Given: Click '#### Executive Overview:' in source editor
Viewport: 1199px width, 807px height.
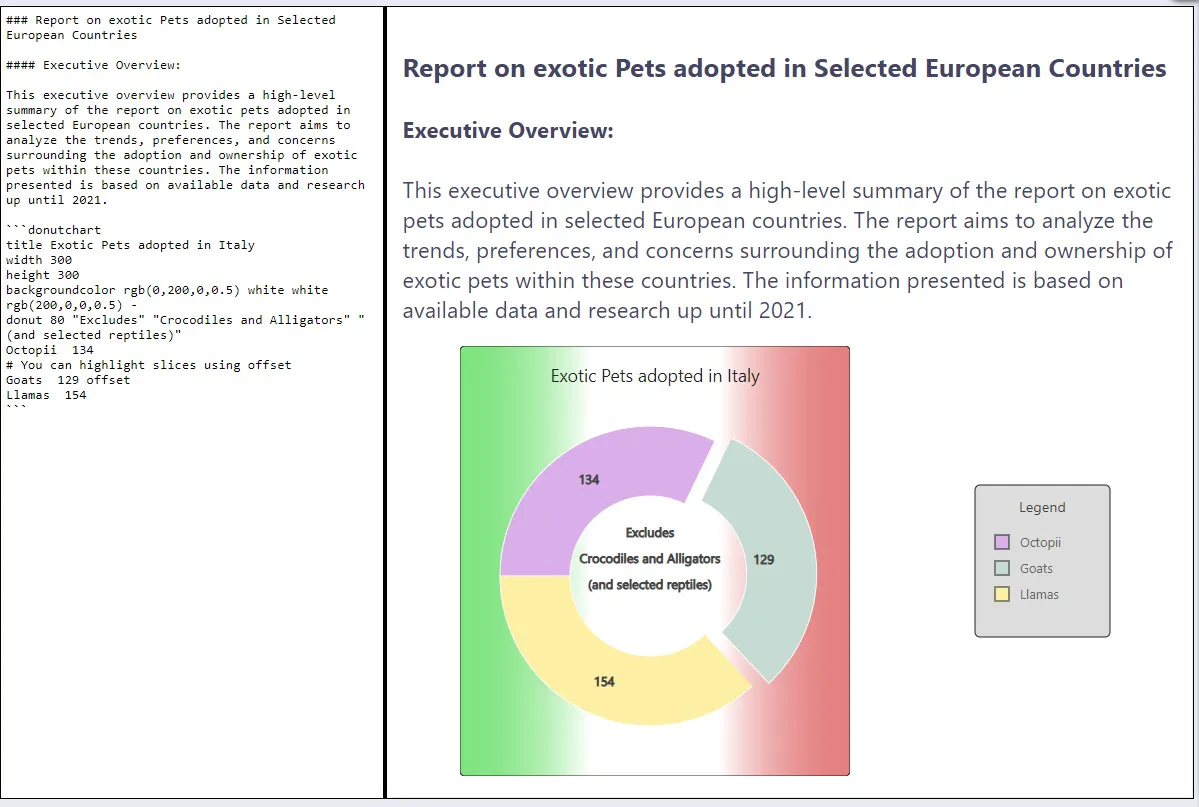Looking at the screenshot, I should [93, 65].
